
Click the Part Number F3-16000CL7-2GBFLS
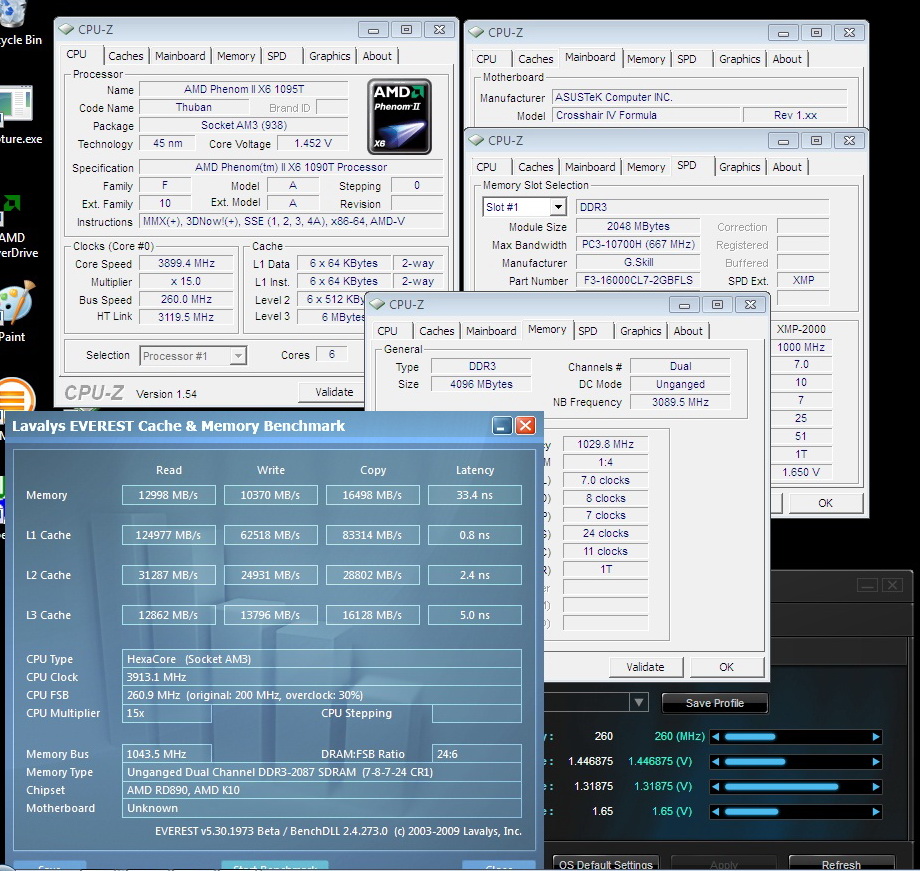638,281
